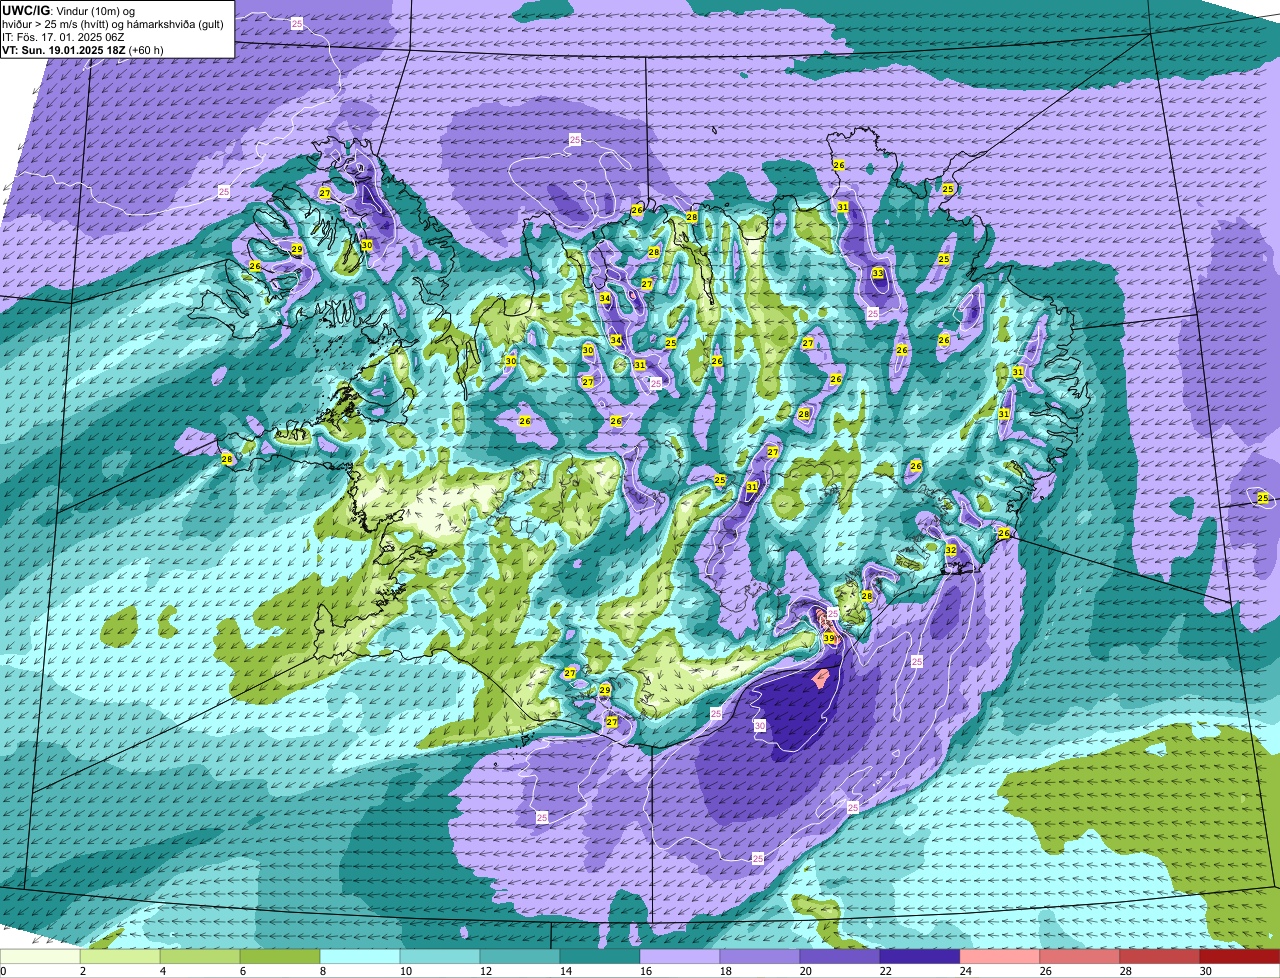Pick the dark indigo 22–24 legend swatch
The height and width of the screenshot is (978, 1280).
pos(920,956)
